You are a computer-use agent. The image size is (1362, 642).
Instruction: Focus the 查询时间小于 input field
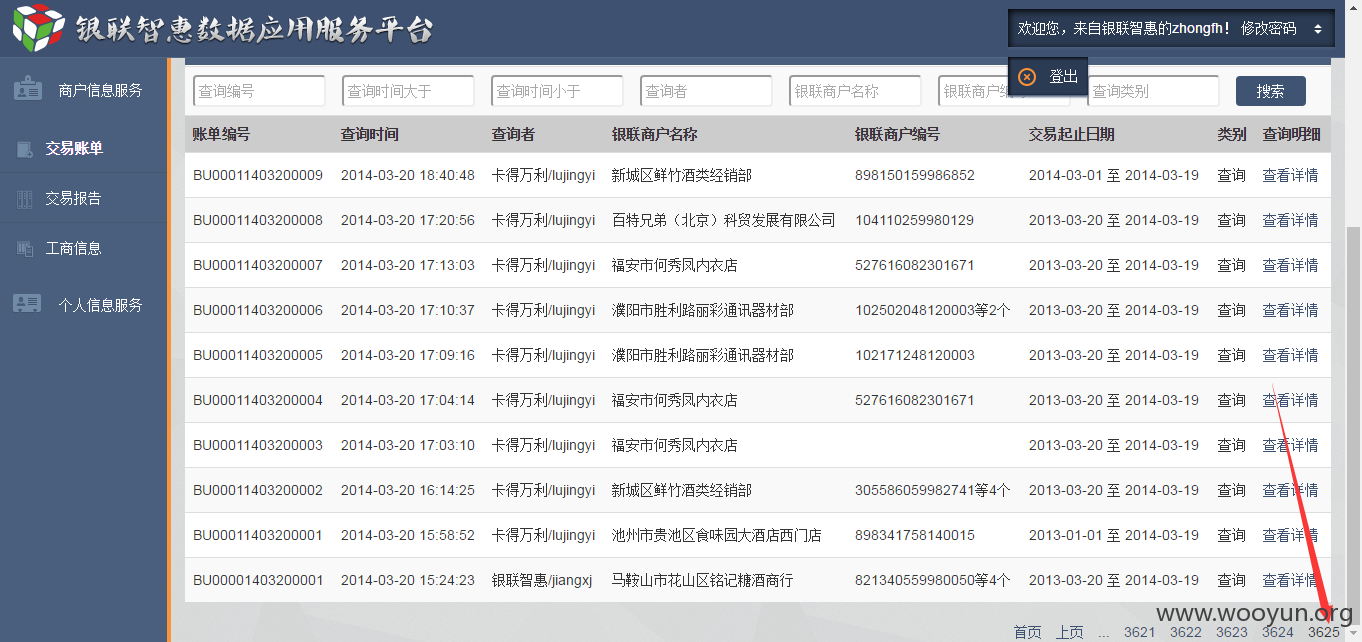(557, 91)
